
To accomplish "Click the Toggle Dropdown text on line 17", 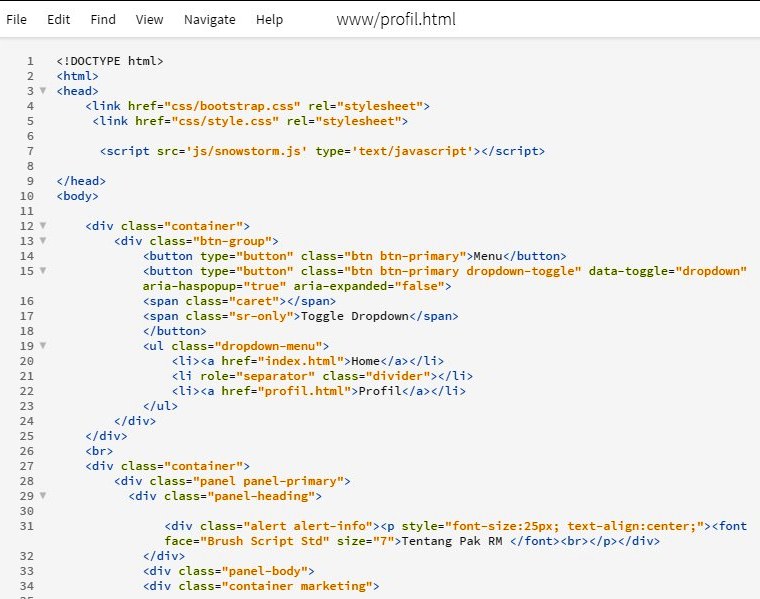I will point(355,316).
